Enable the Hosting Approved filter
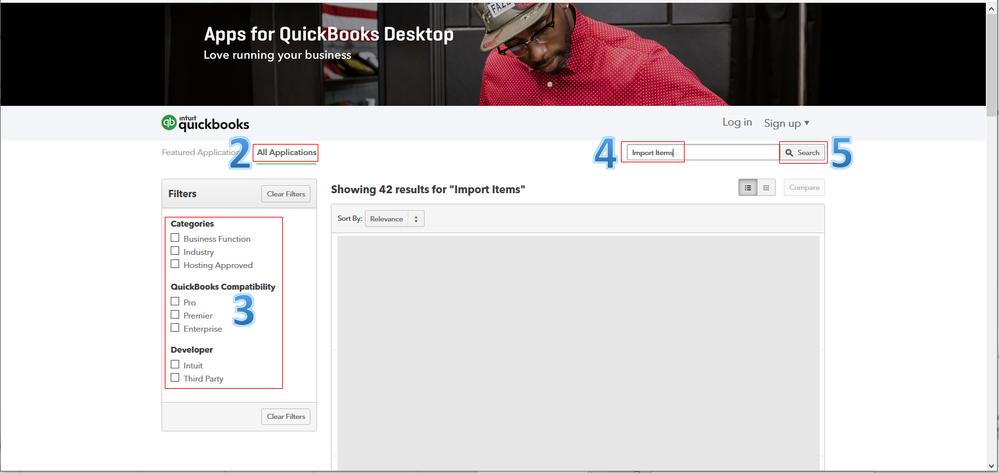This screenshot has height=473, width=999. [175, 264]
